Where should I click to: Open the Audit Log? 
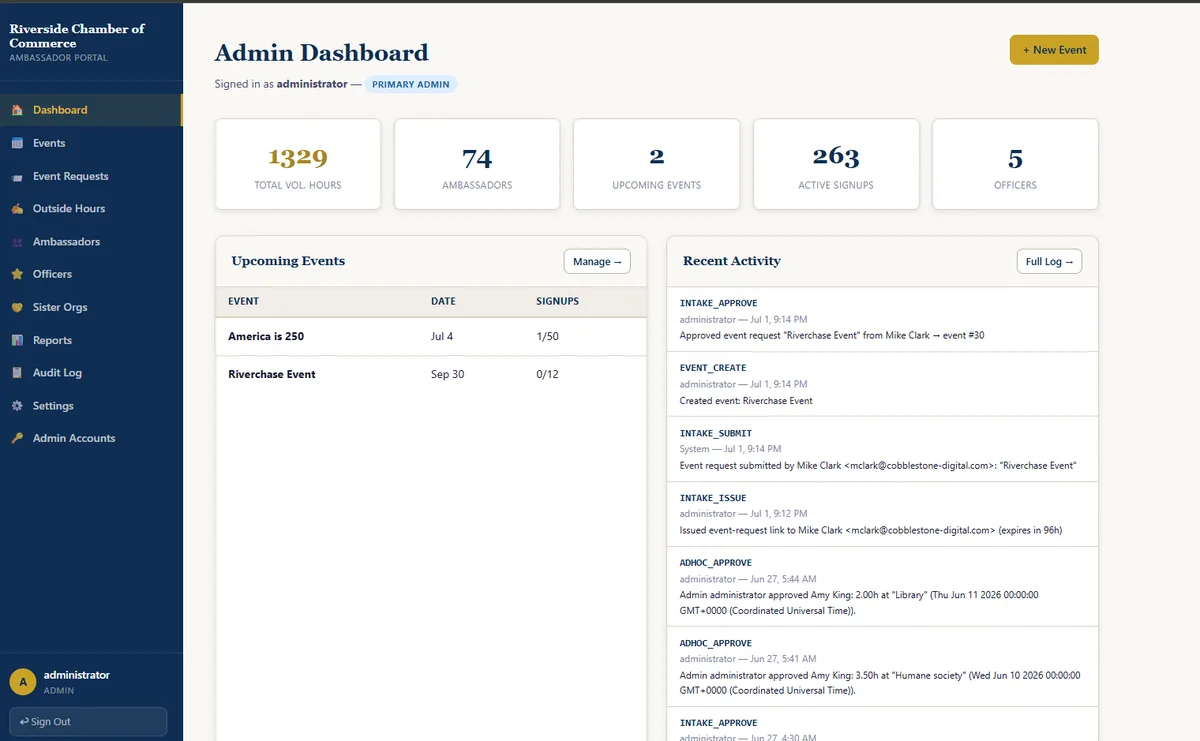(x=91, y=373)
